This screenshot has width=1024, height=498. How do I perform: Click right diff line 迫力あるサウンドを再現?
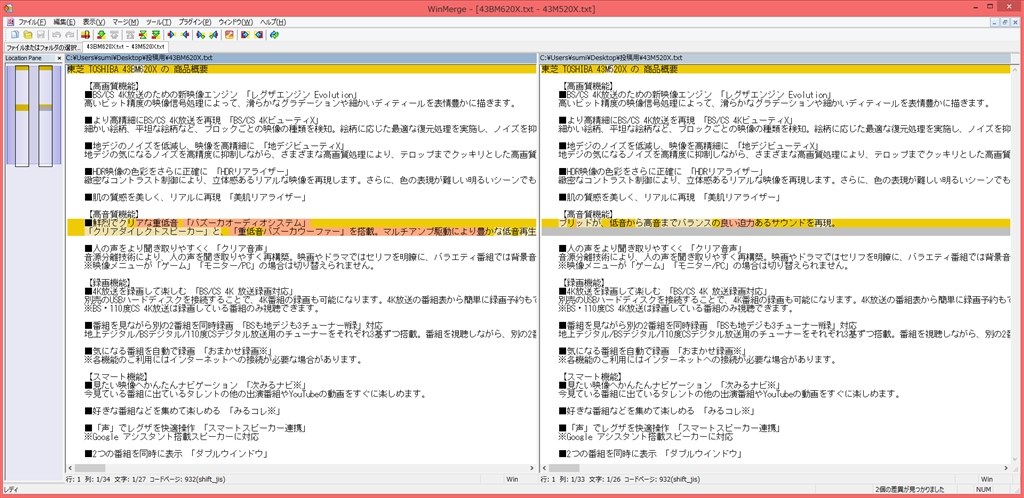point(775,223)
